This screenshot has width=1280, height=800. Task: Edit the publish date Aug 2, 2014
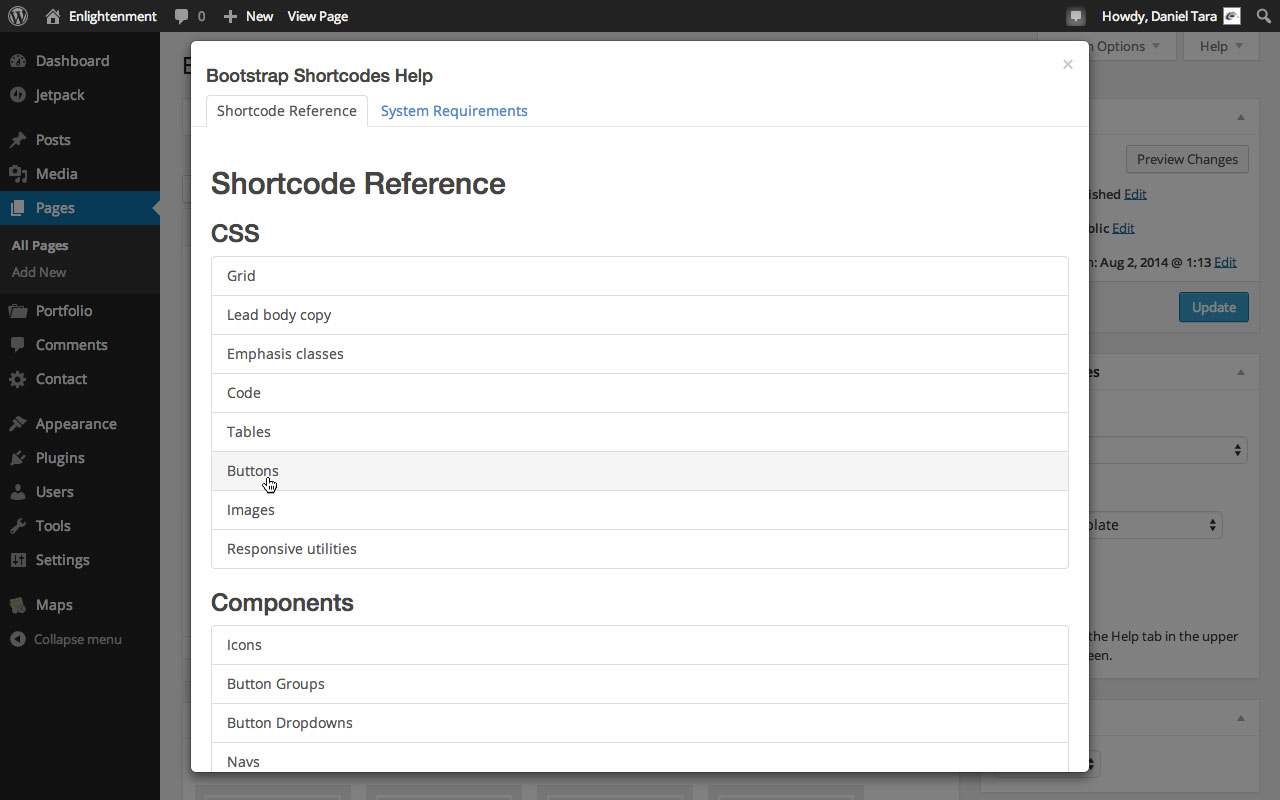(x=1225, y=262)
